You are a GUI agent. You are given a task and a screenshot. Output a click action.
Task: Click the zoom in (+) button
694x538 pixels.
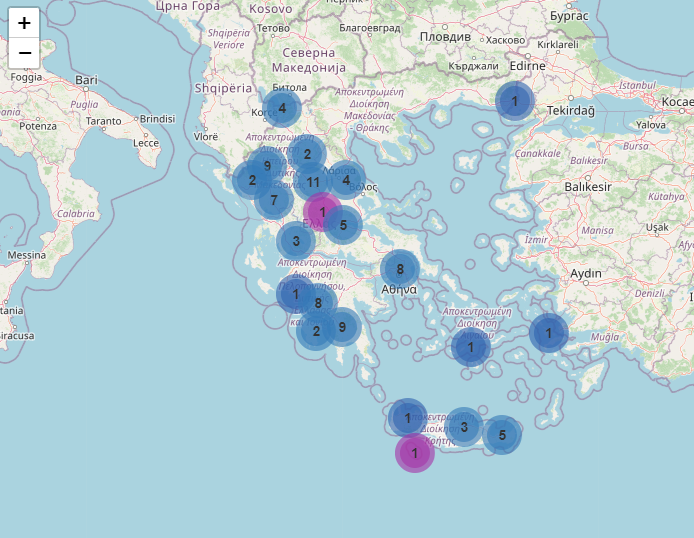(24, 23)
